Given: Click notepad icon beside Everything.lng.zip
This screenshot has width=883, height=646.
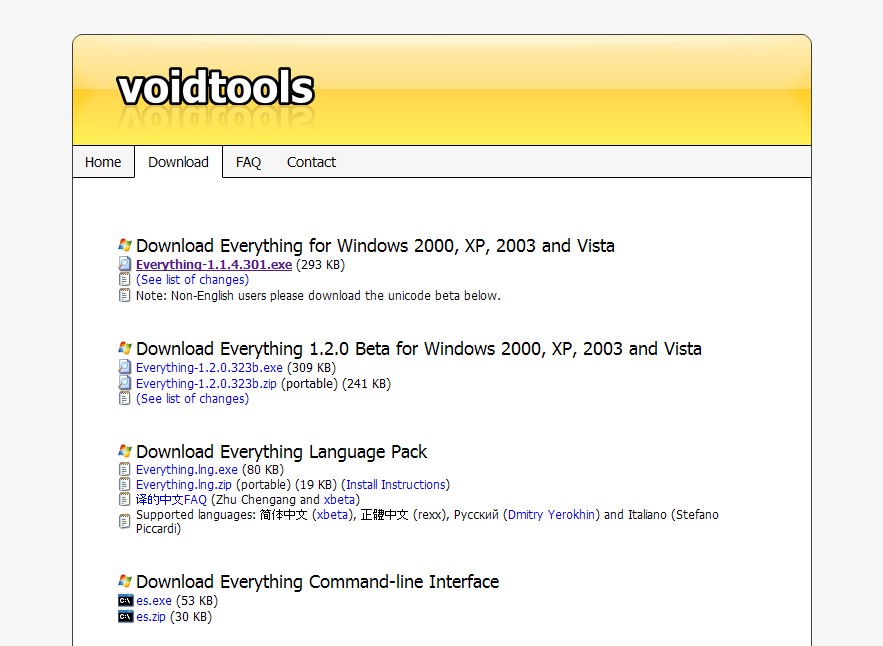Looking at the screenshot, I should click(124, 484).
